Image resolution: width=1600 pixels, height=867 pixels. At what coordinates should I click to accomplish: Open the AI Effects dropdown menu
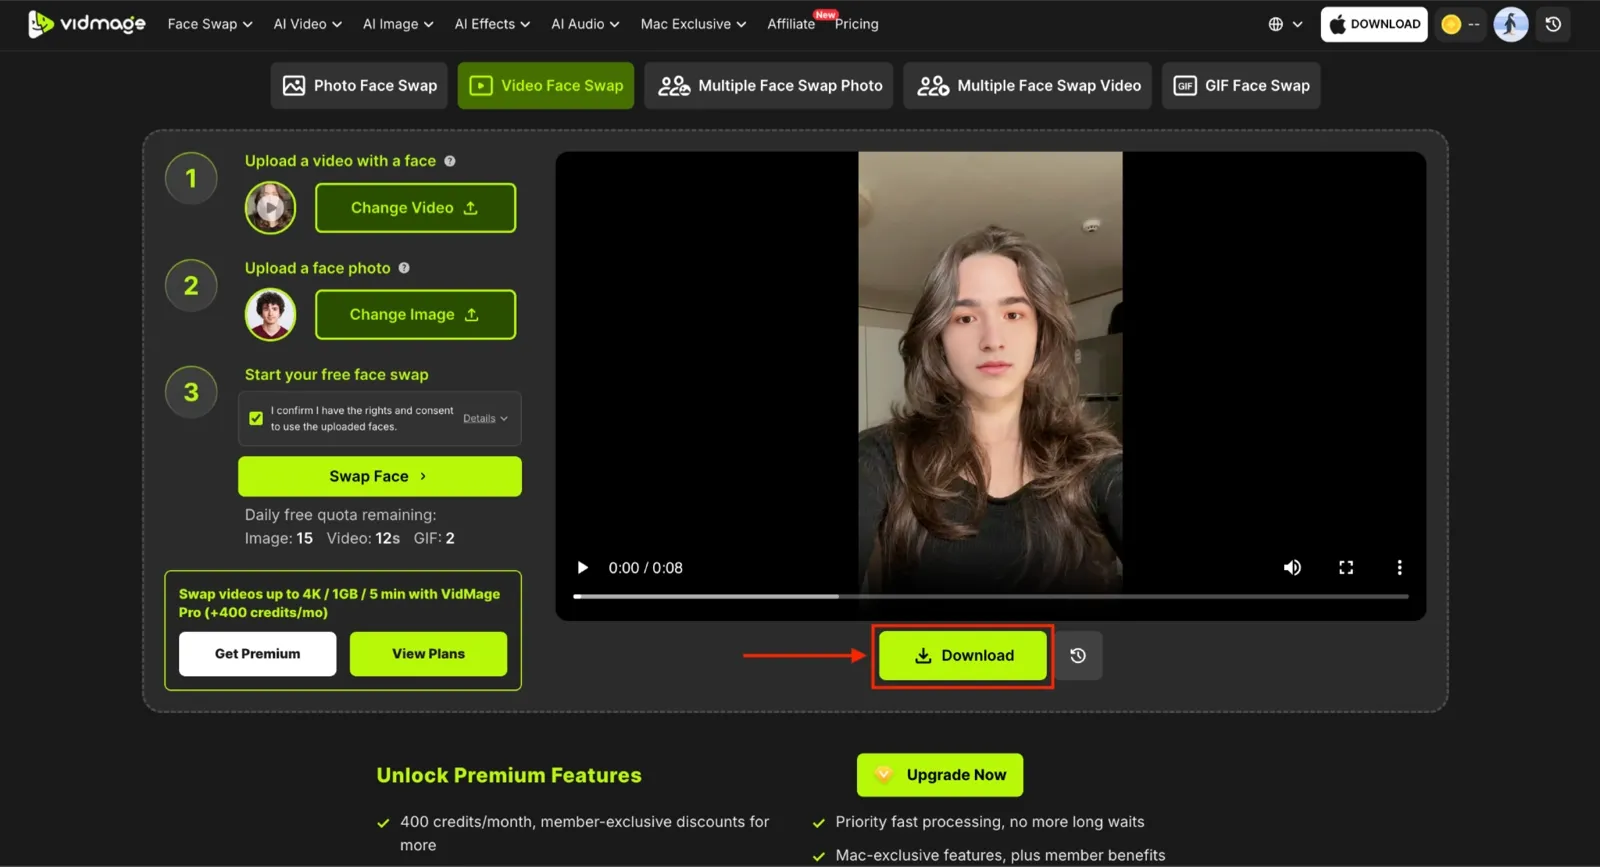tap(492, 24)
